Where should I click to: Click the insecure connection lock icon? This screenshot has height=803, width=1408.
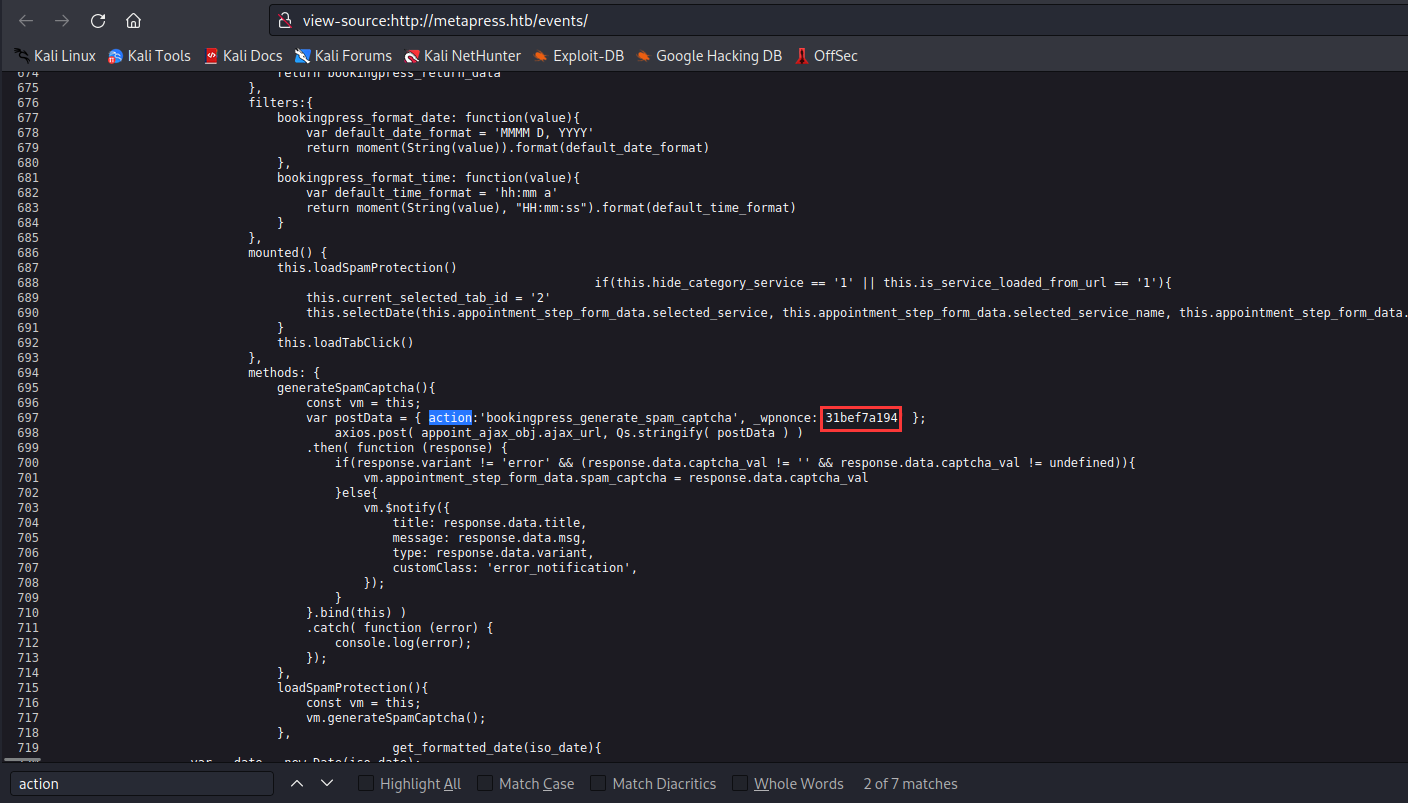tap(284, 20)
